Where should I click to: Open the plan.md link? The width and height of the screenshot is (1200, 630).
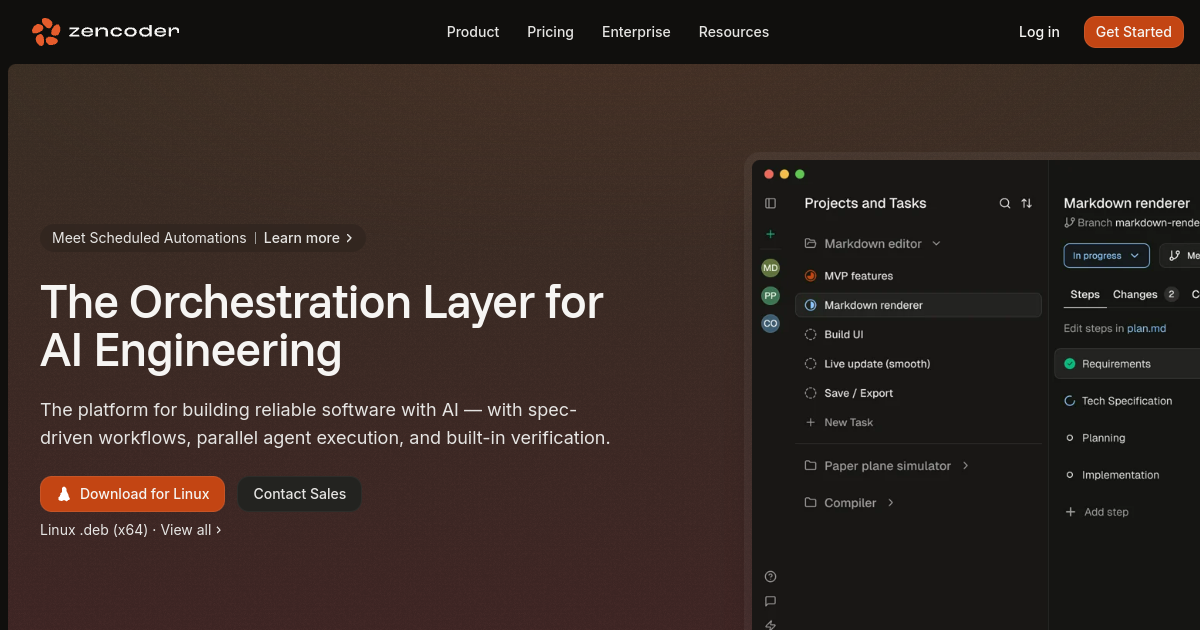point(1146,328)
